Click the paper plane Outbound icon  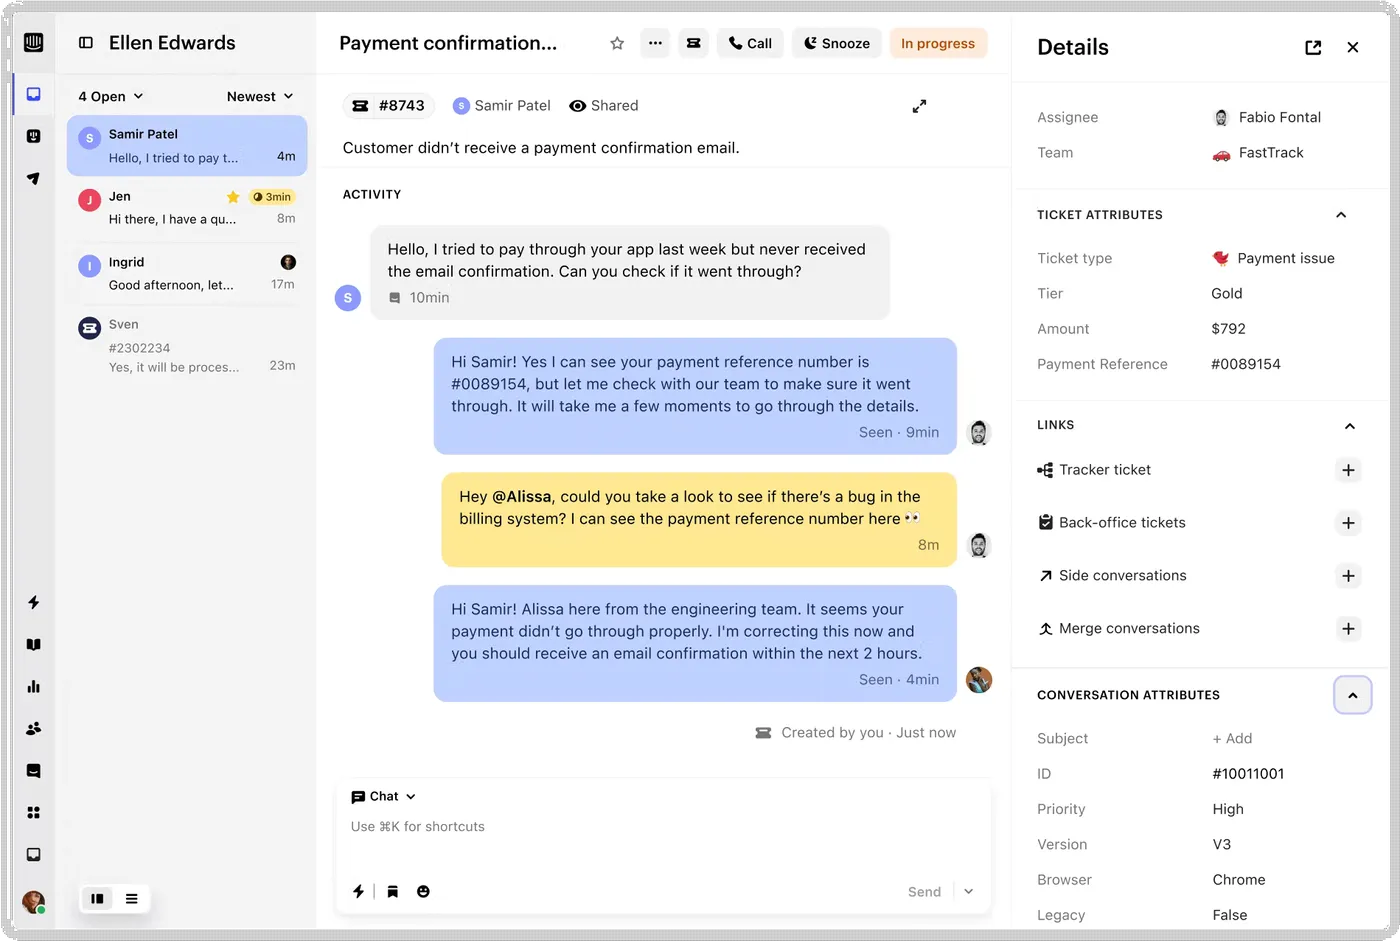pos(33,178)
